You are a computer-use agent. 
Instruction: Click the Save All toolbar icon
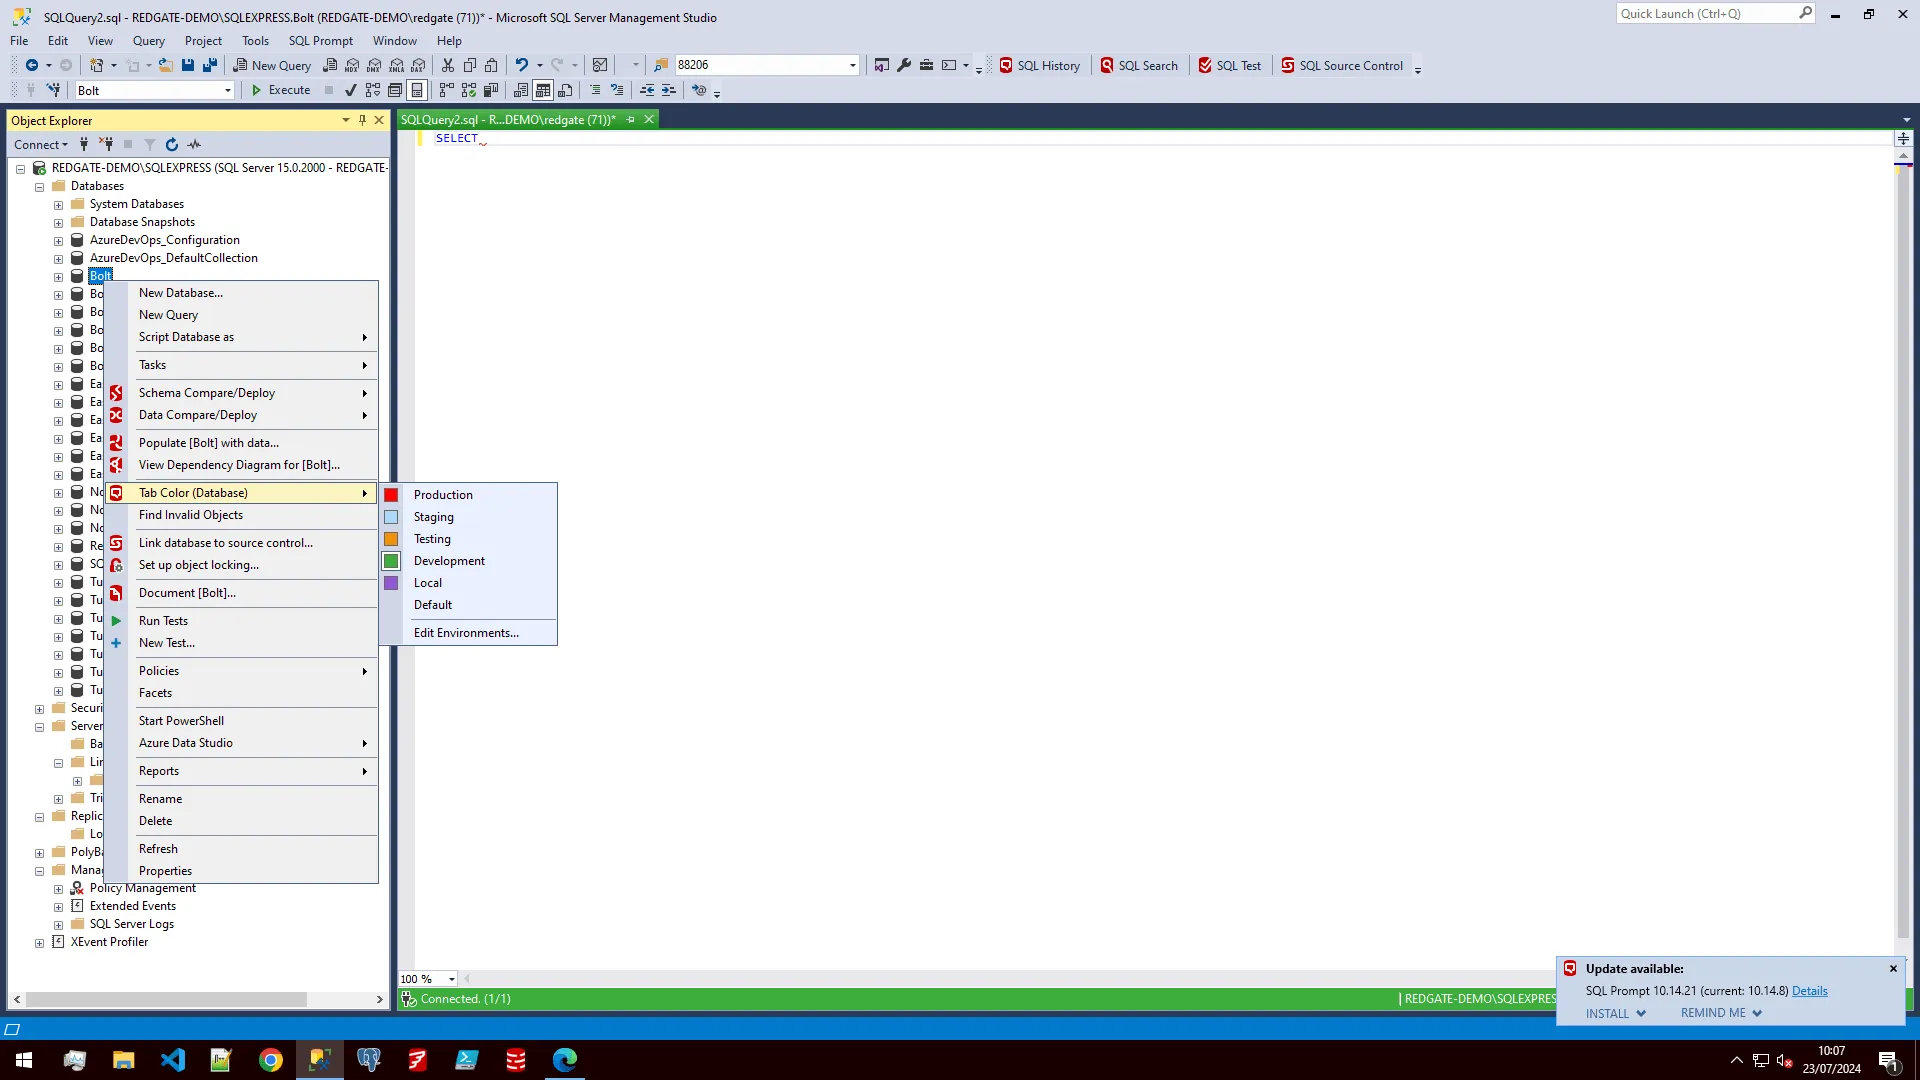click(x=210, y=65)
